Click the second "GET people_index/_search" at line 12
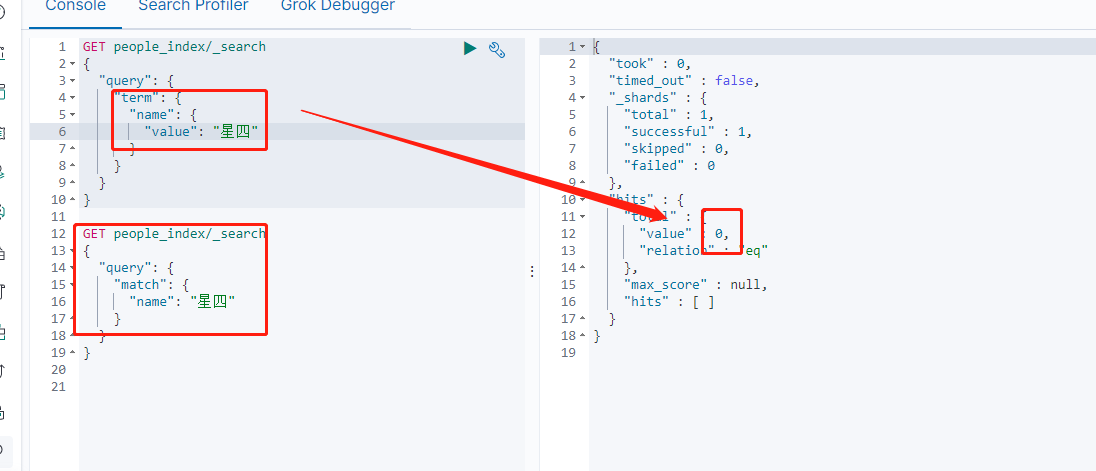Viewport: 1096px width, 471px height. 174,233
